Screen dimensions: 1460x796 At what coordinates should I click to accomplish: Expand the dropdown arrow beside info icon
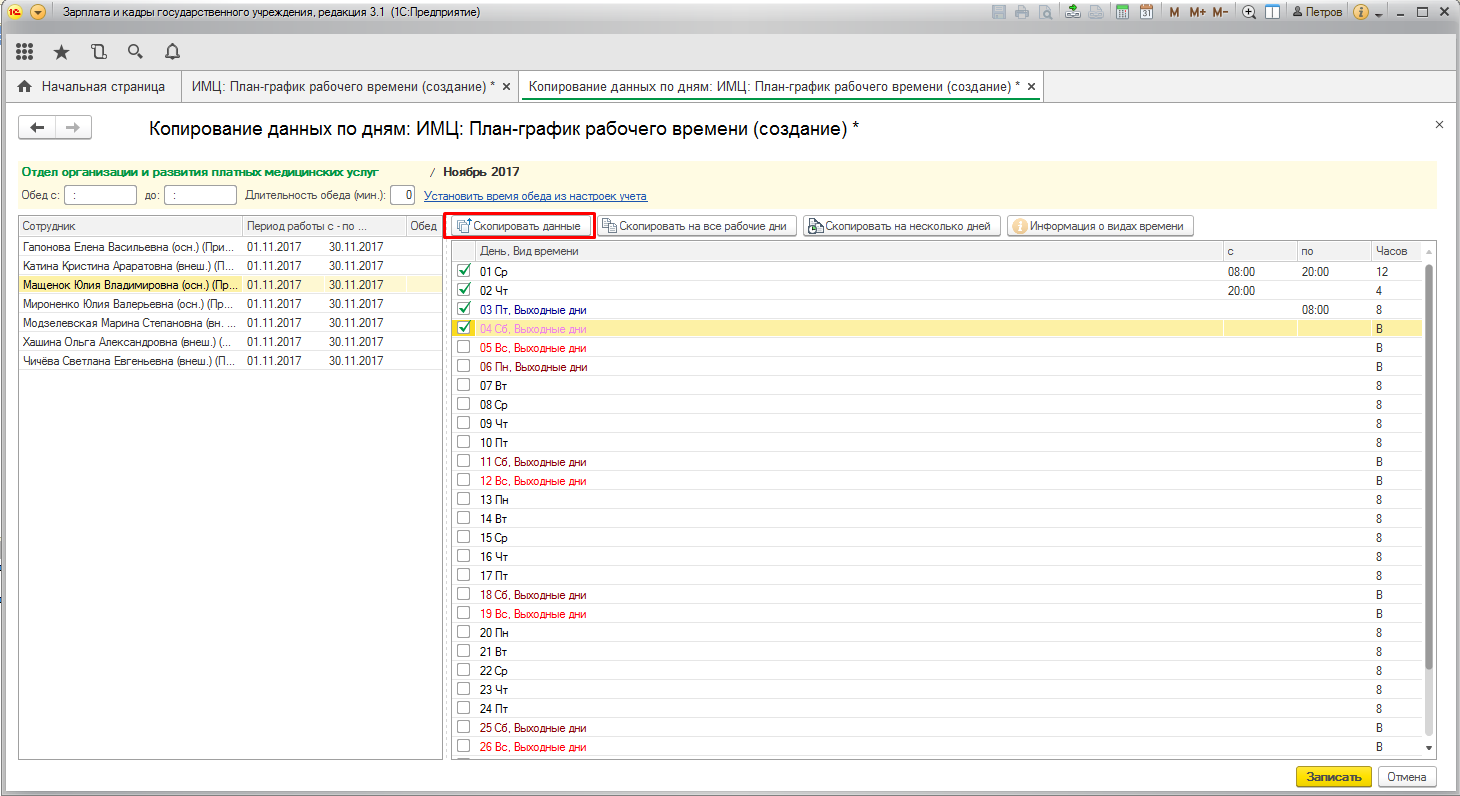point(1378,14)
